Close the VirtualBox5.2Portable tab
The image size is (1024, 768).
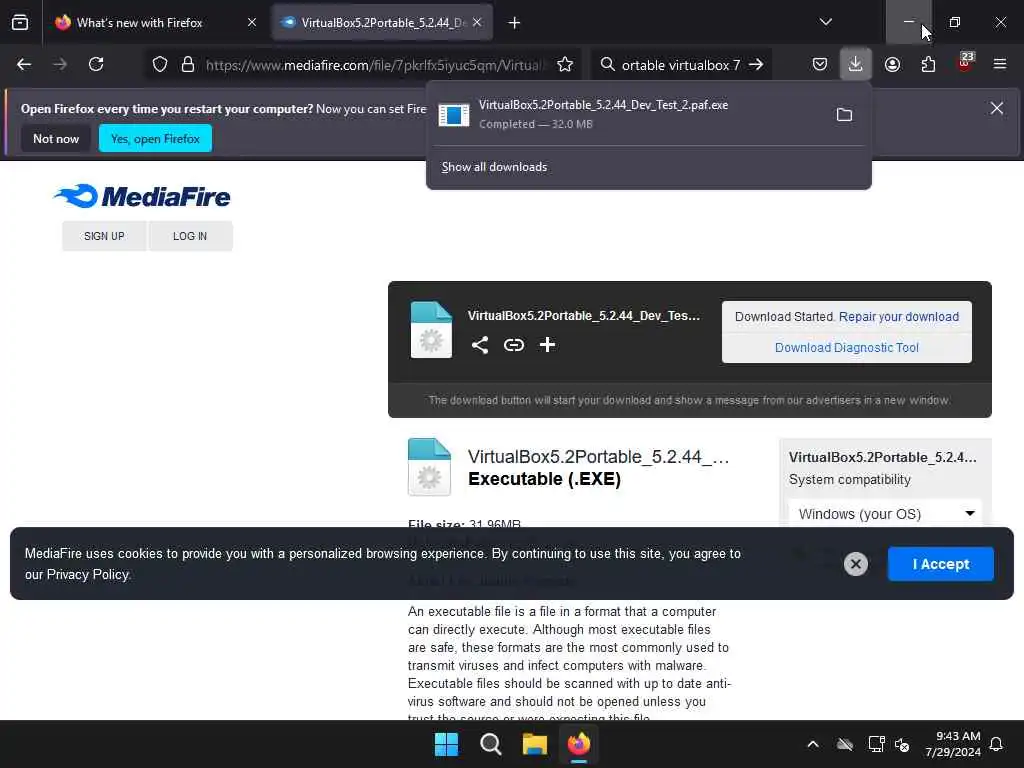(477, 23)
